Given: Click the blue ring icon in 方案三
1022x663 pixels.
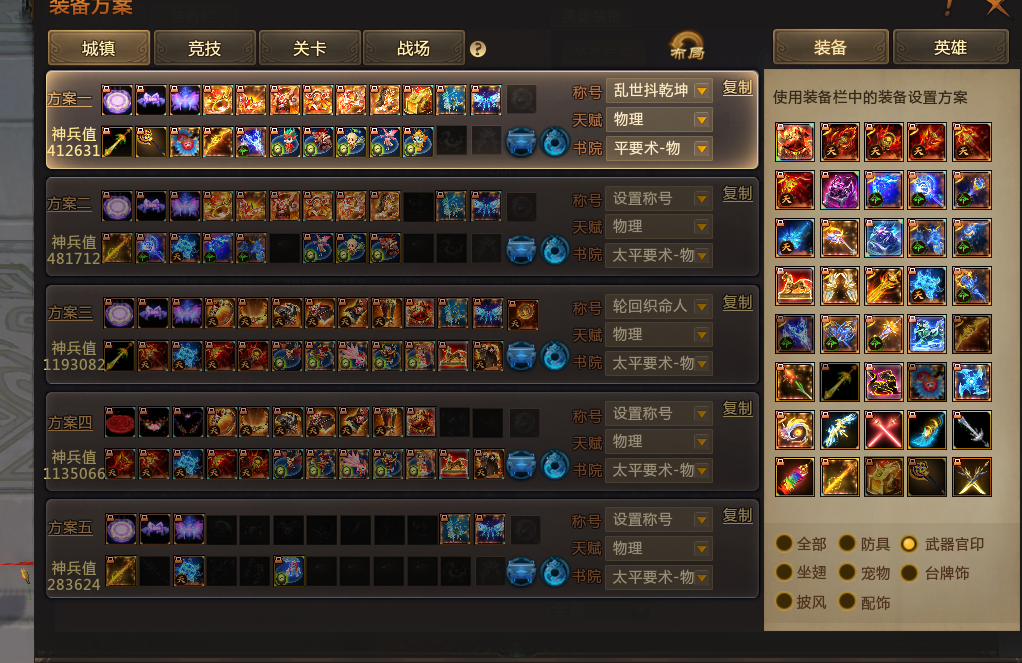Looking at the screenshot, I should pyautogui.click(x=555, y=357).
